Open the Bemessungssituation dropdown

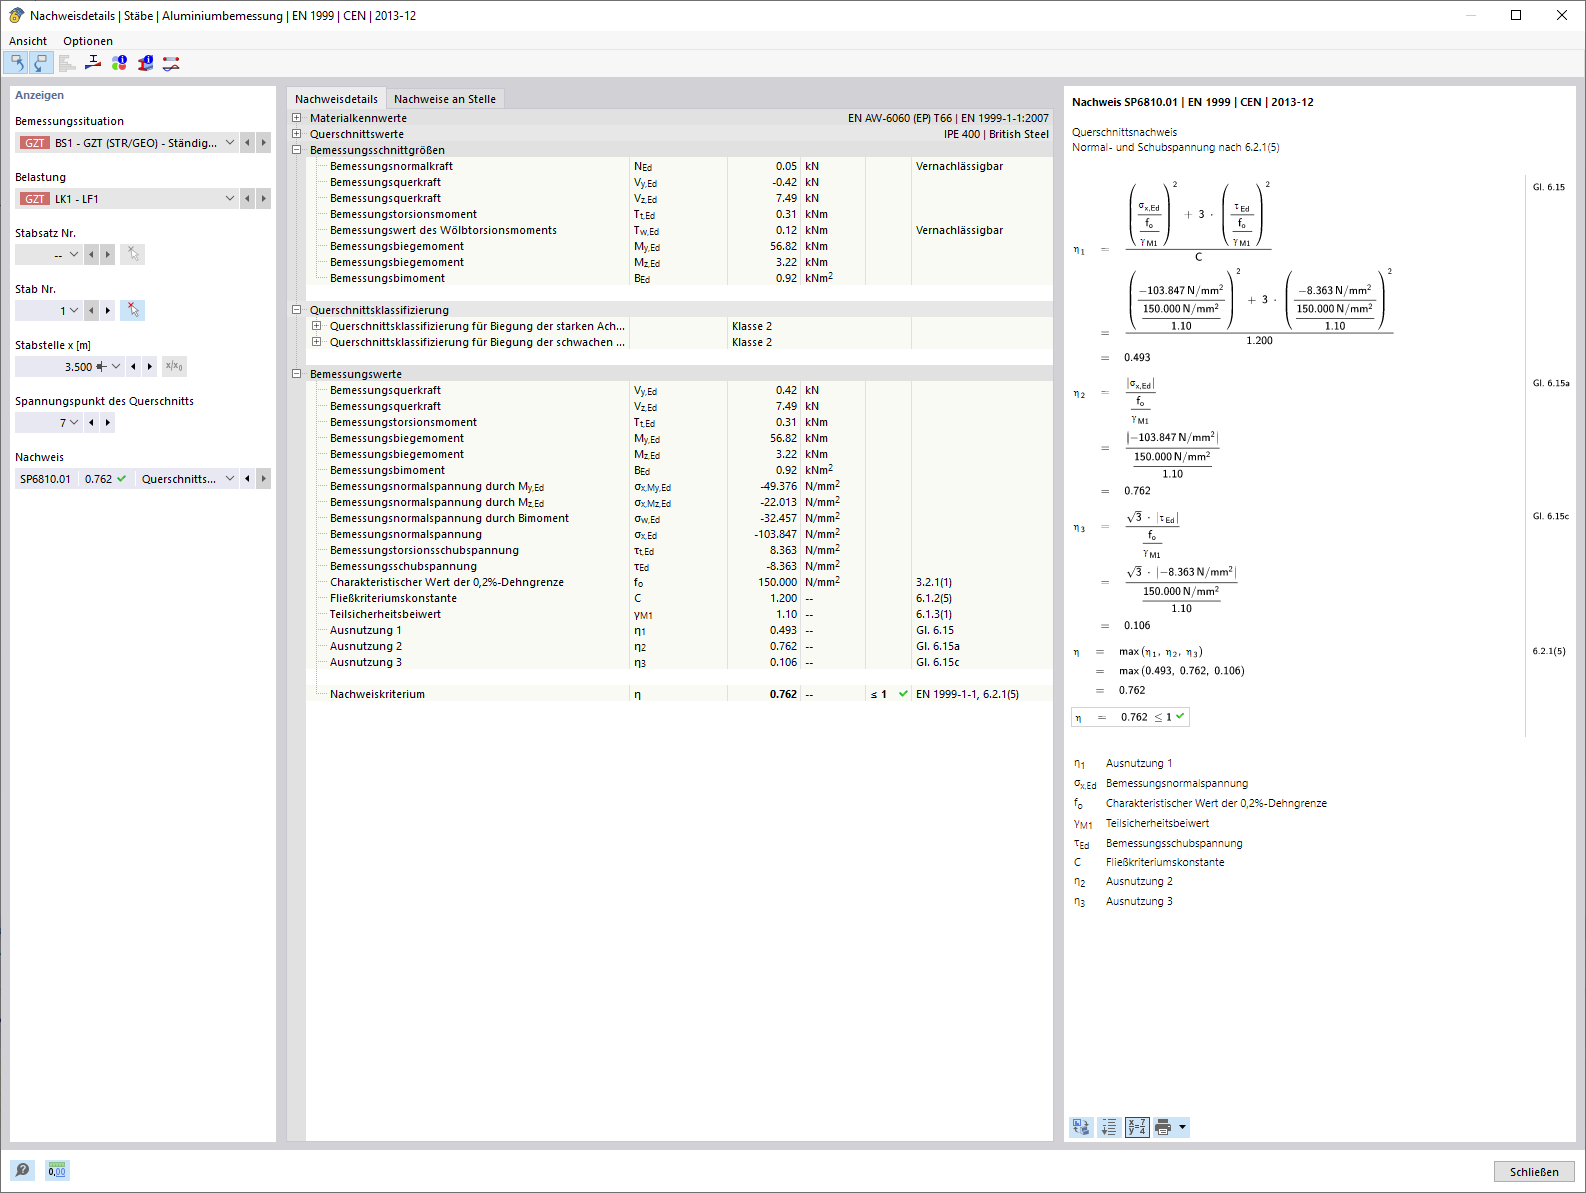click(230, 143)
